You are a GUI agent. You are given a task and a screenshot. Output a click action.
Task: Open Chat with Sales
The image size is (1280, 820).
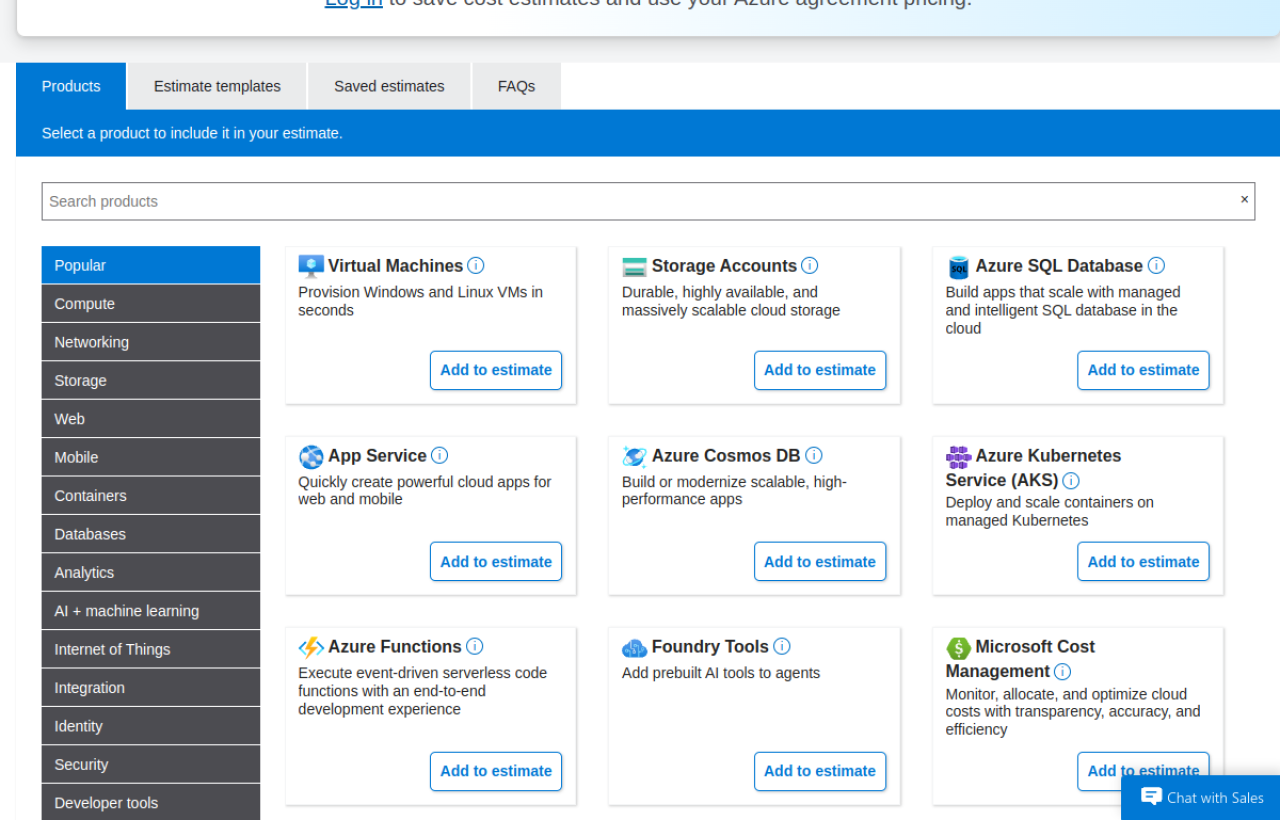(x=1200, y=797)
